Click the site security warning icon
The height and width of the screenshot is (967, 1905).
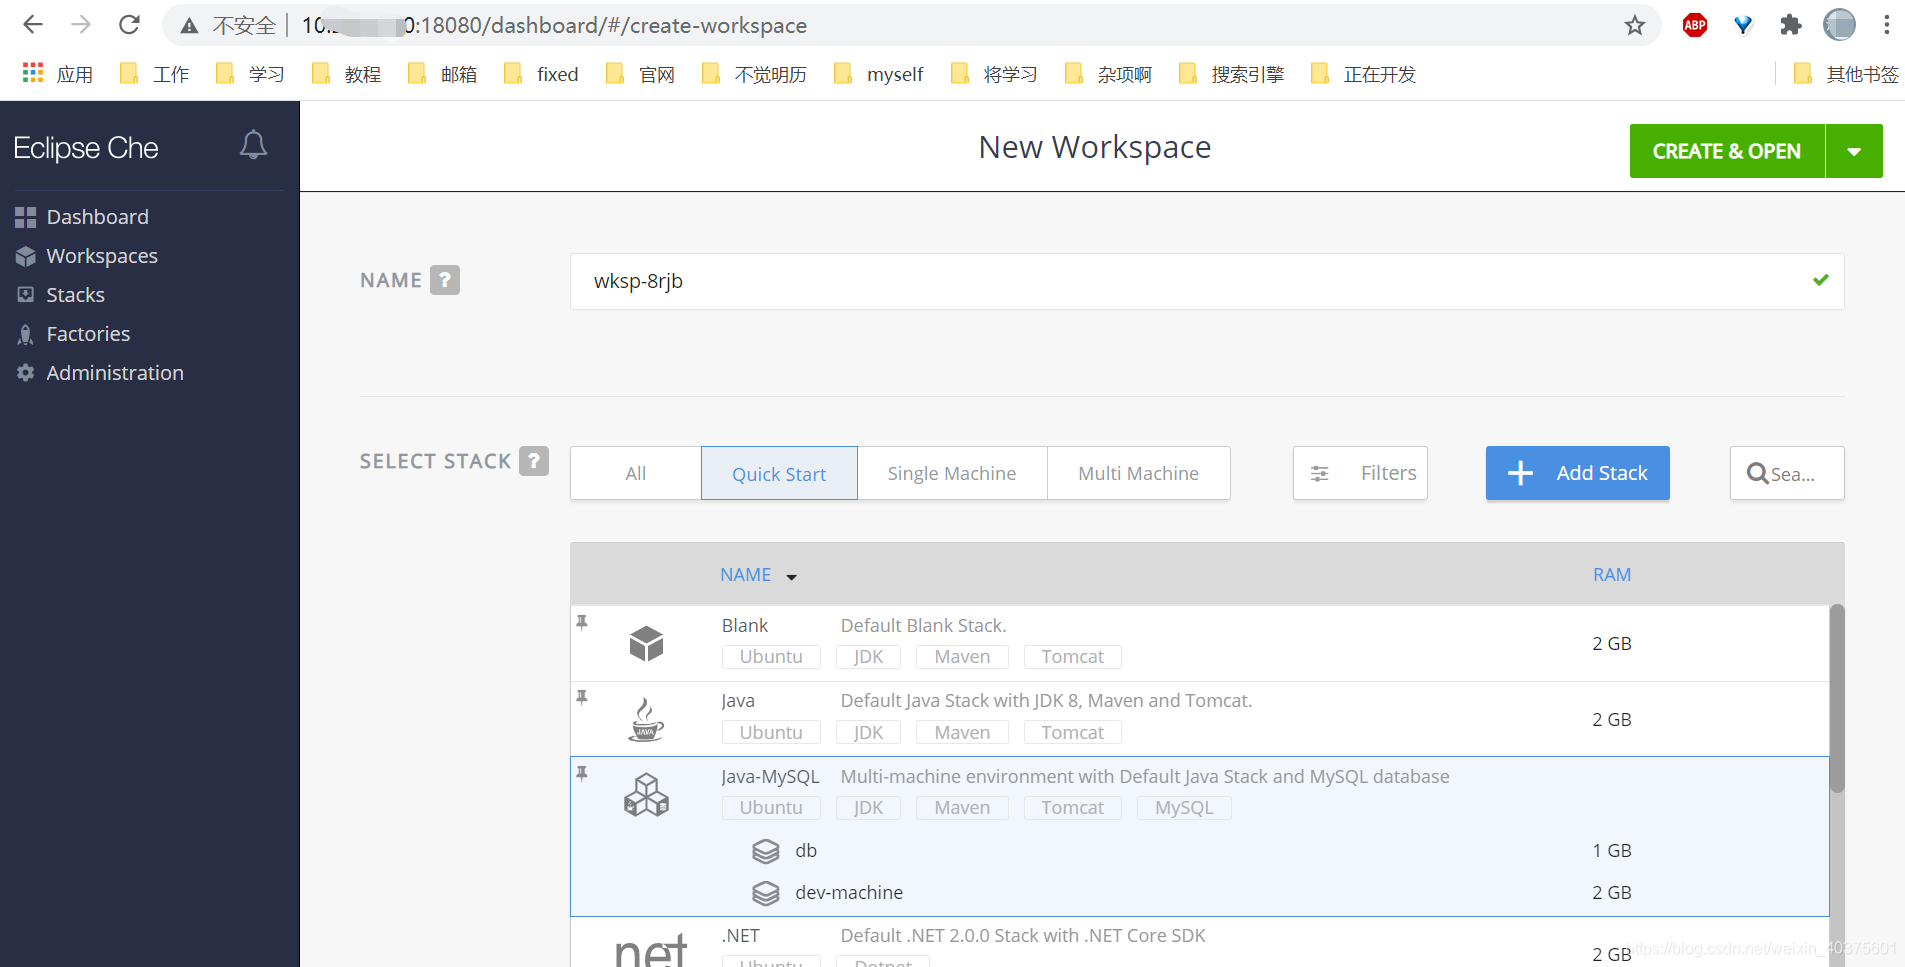pos(189,26)
